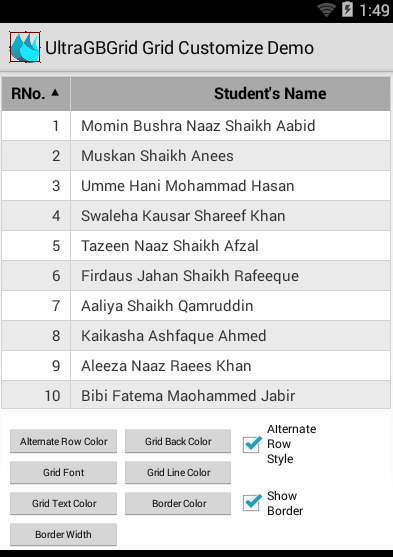Sort by the Student's Name column header

231,94
